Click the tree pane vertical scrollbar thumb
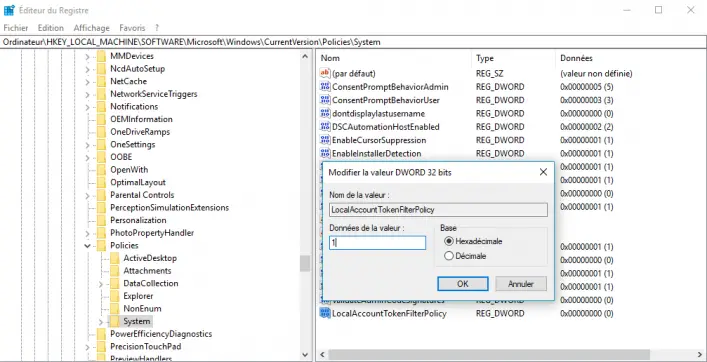707x362 pixels. 305,263
